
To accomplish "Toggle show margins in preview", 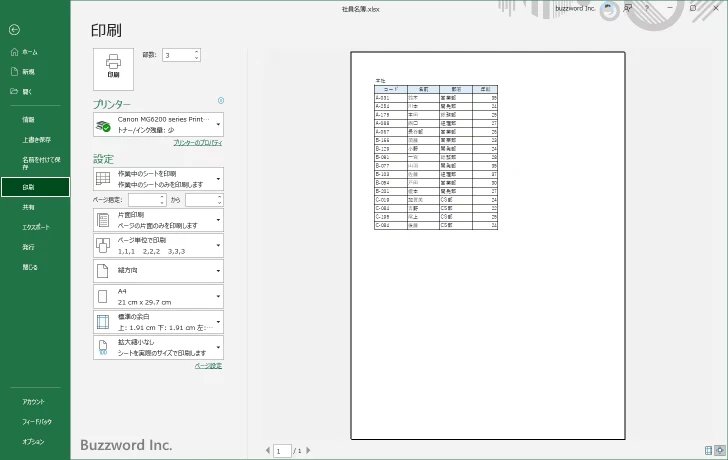I will tap(708, 450).
